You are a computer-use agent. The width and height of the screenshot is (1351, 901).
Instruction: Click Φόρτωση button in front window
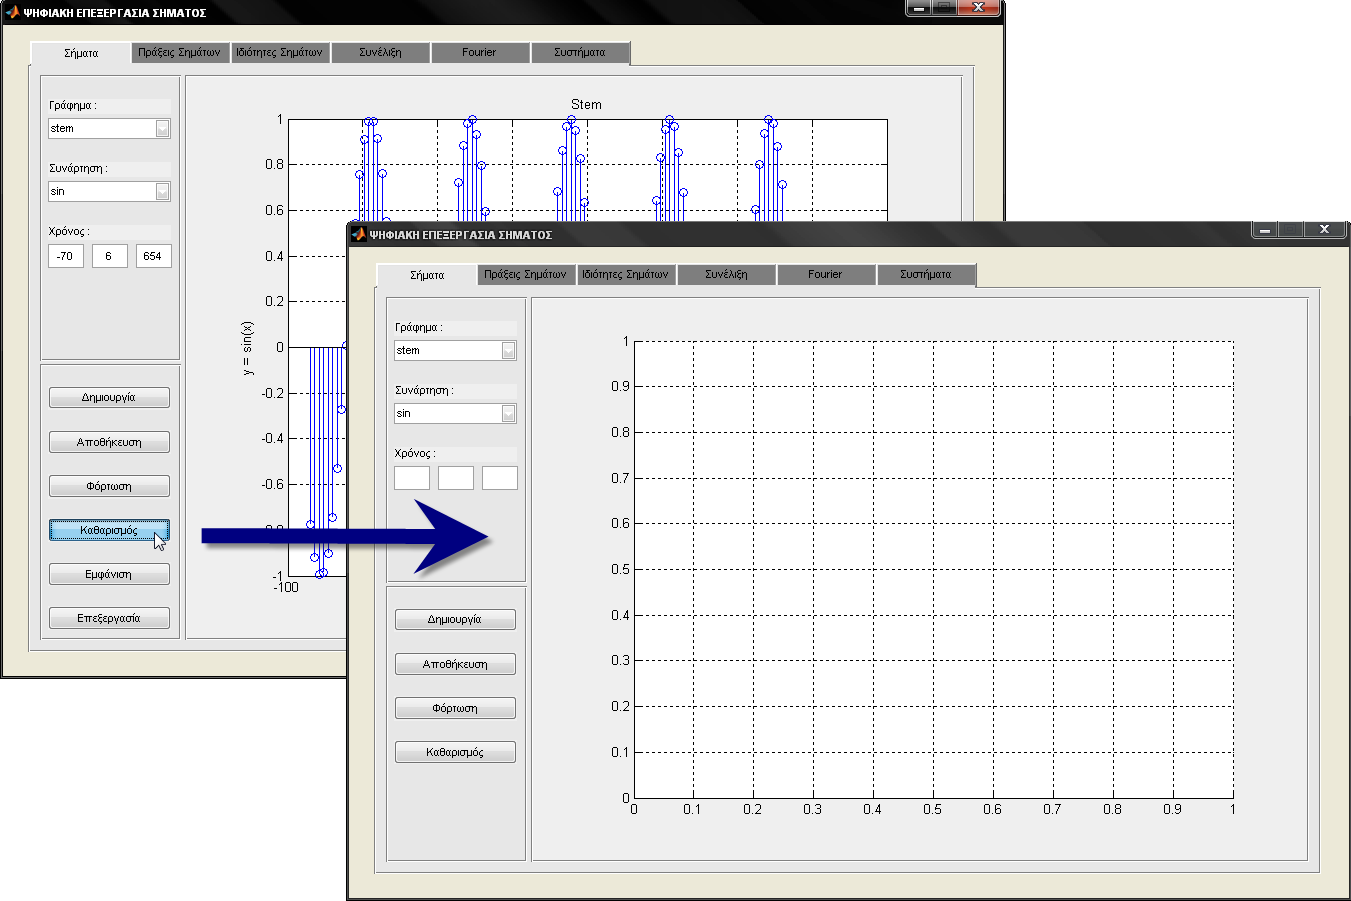click(x=455, y=708)
